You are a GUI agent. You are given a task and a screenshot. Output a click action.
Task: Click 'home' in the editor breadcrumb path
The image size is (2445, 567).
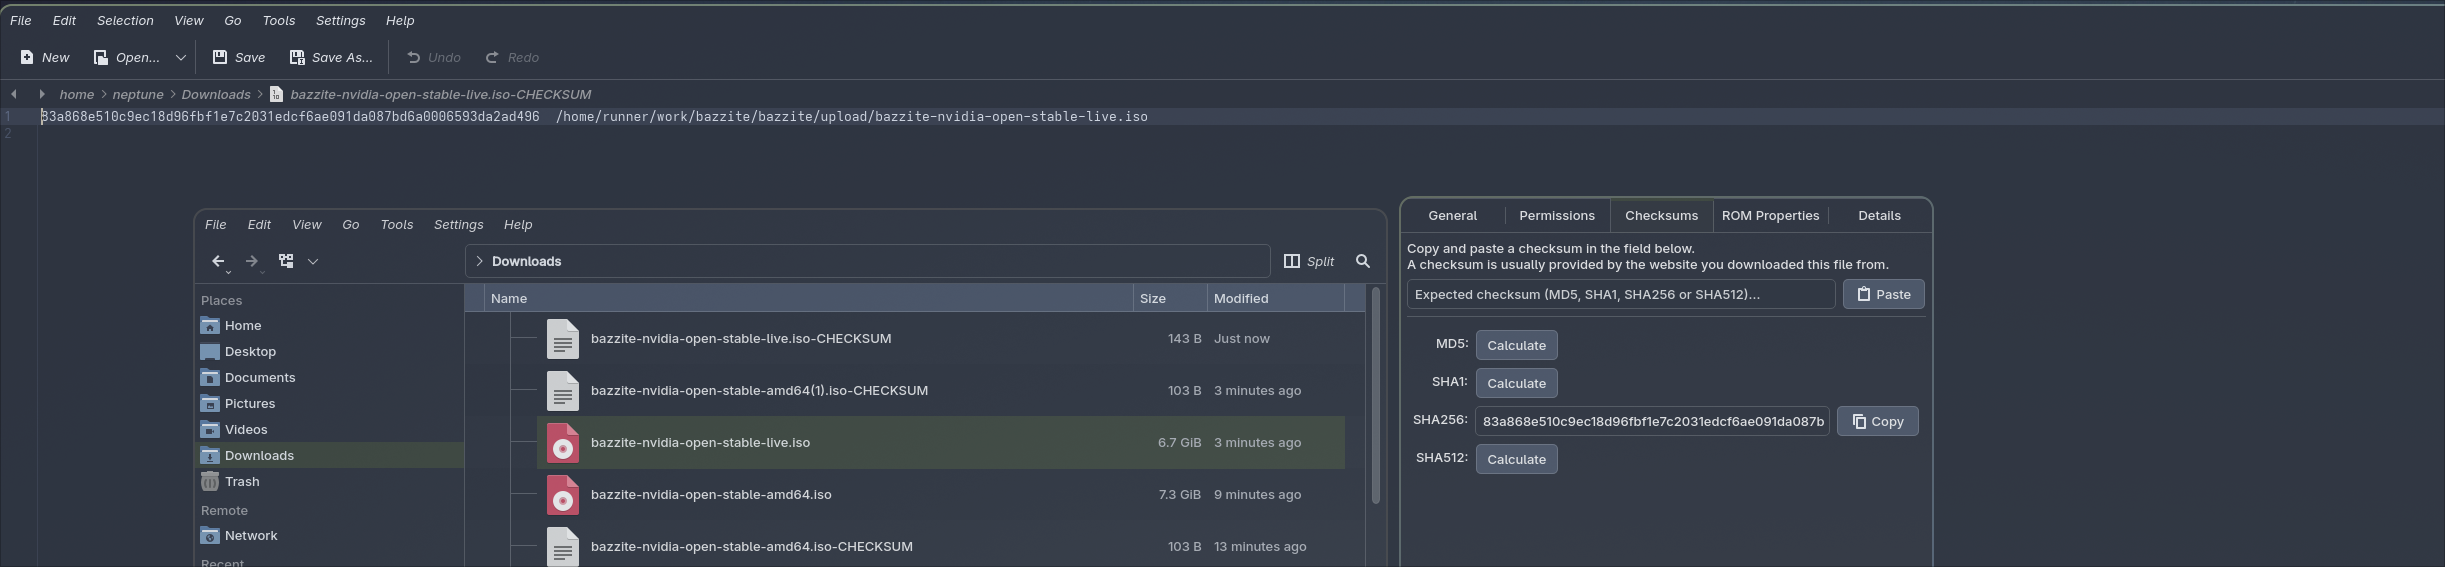77,94
